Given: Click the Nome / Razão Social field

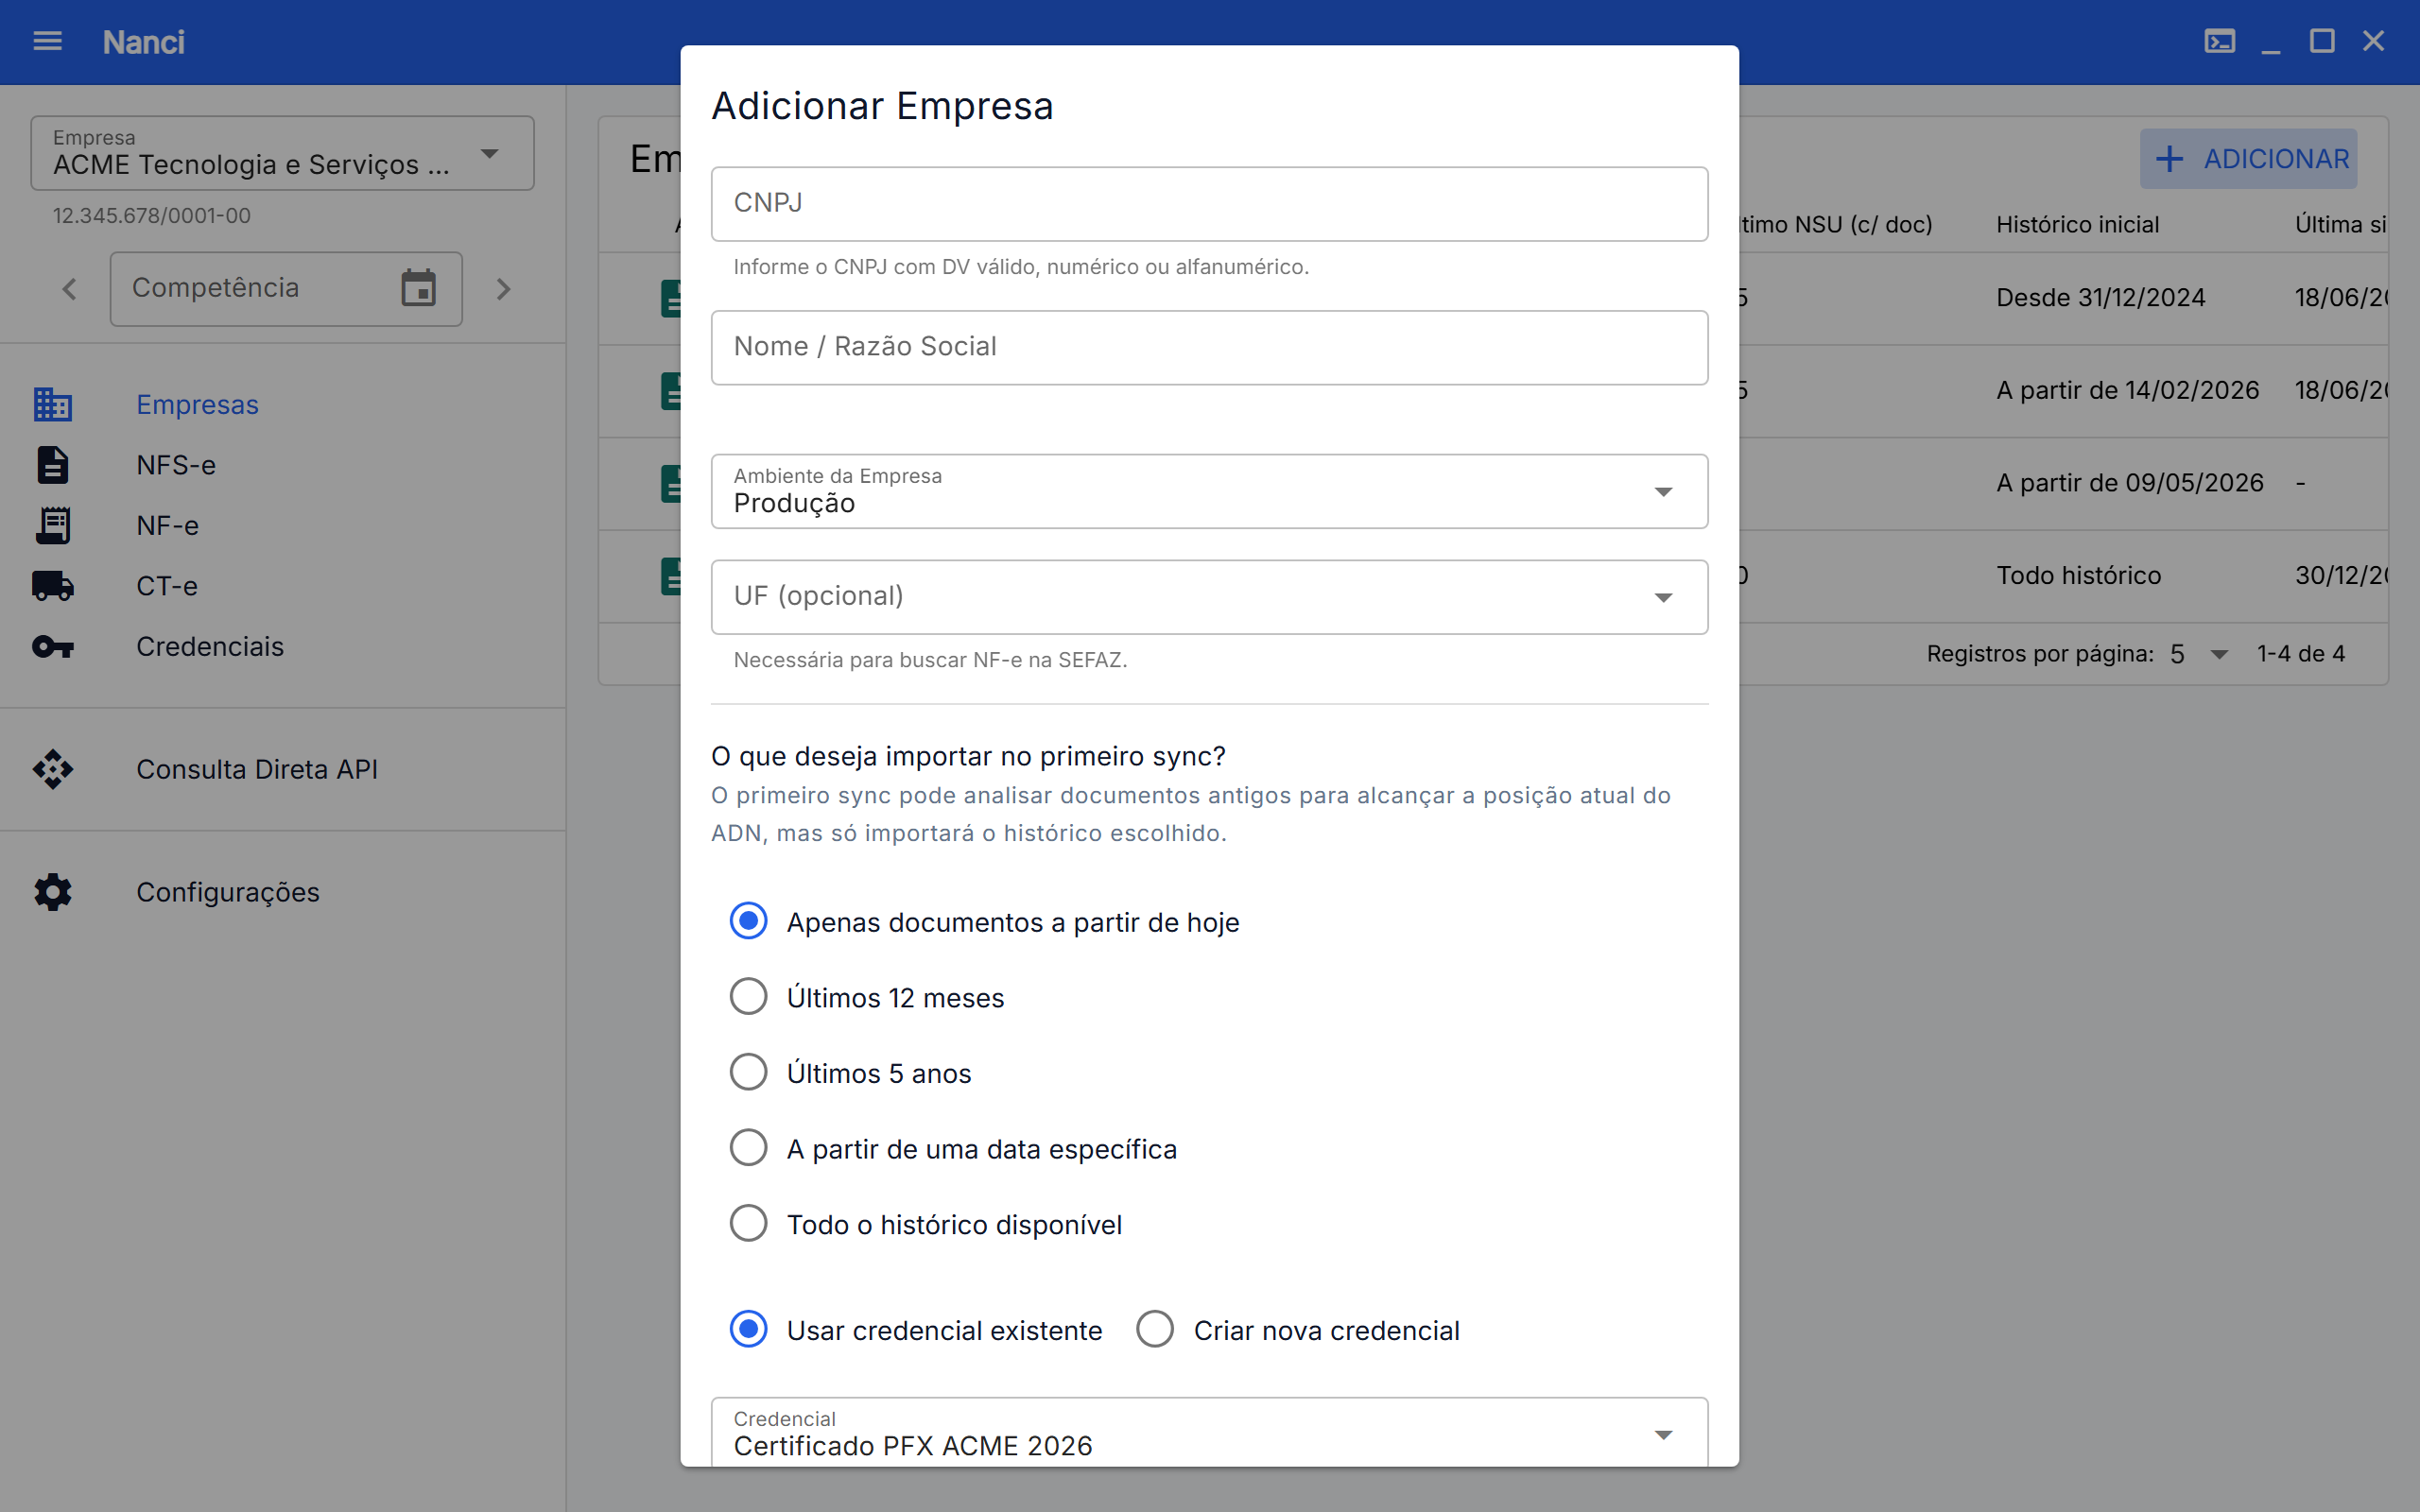Looking at the screenshot, I should point(1209,347).
